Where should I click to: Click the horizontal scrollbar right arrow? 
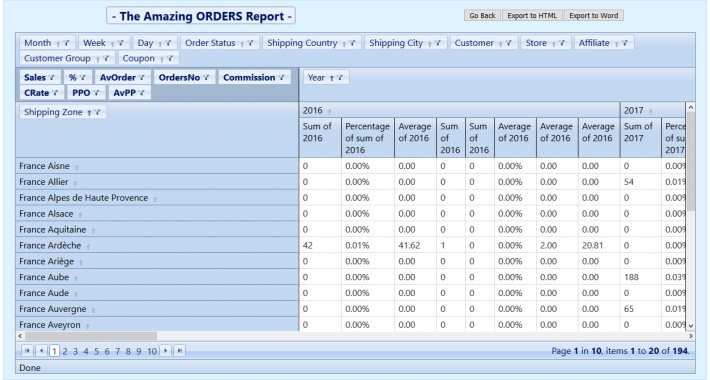[x=691, y=336]
